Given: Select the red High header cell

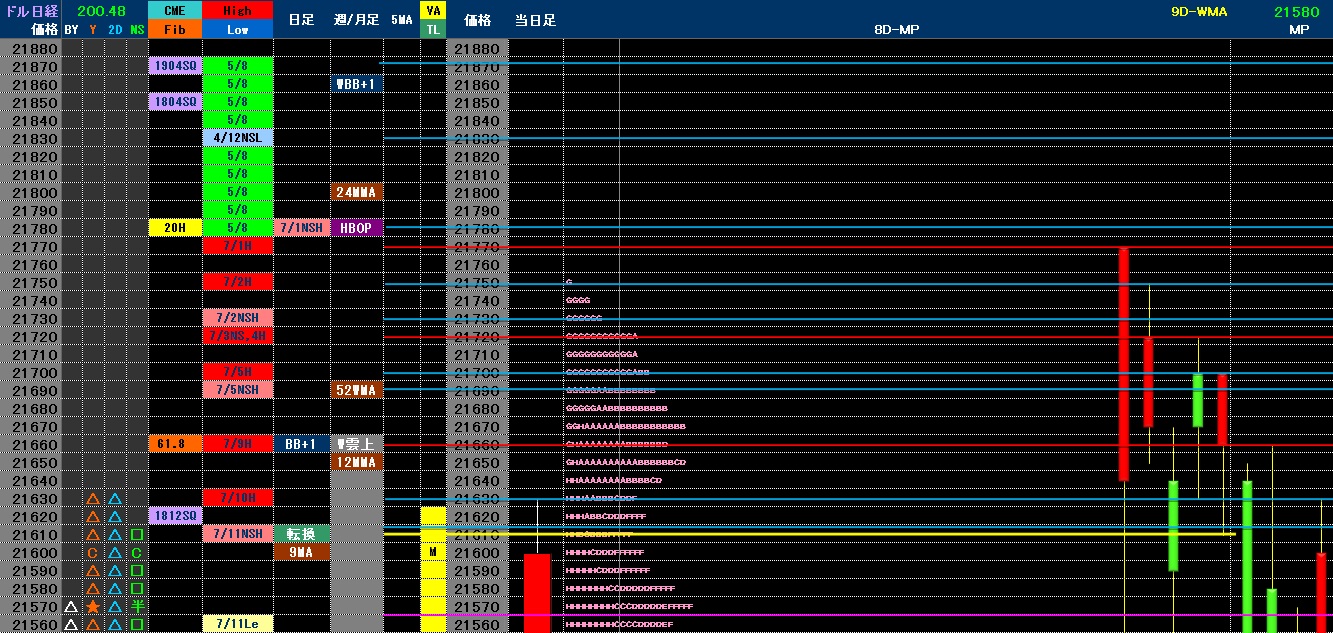Looking at the screenshot, I should (238, 10).
